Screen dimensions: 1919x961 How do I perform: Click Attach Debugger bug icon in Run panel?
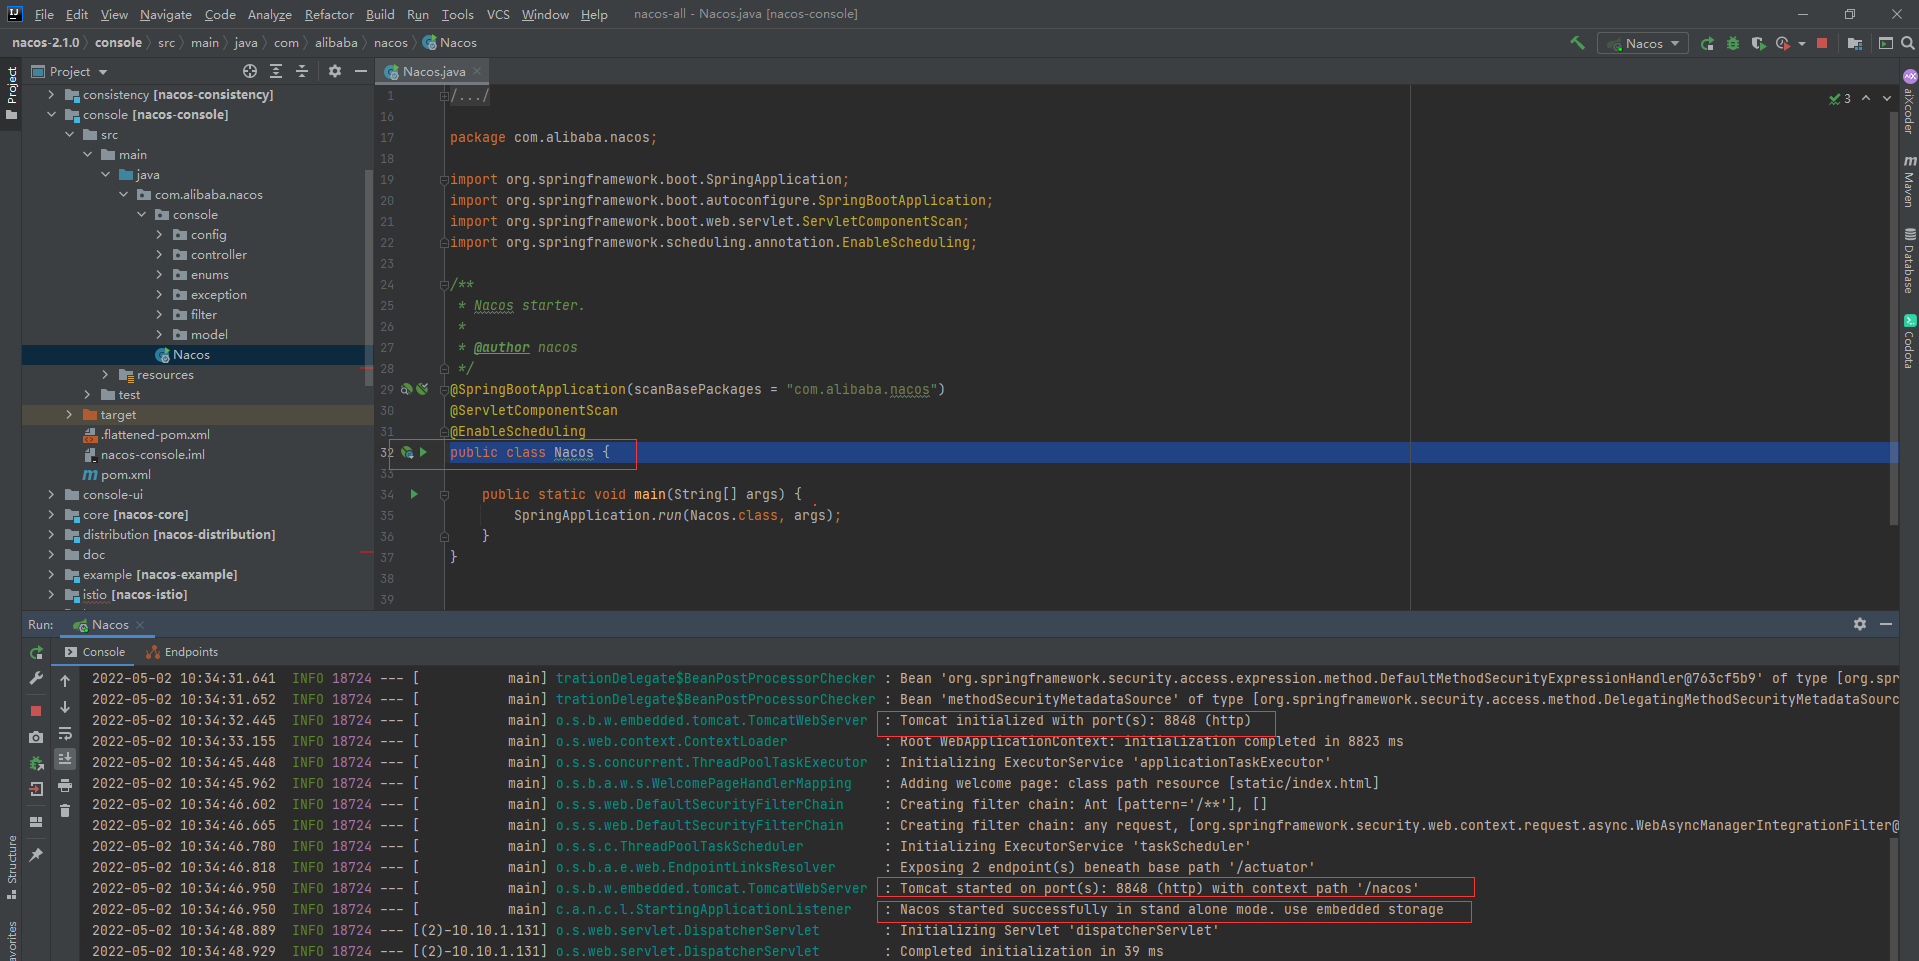(x=36, y=763)
